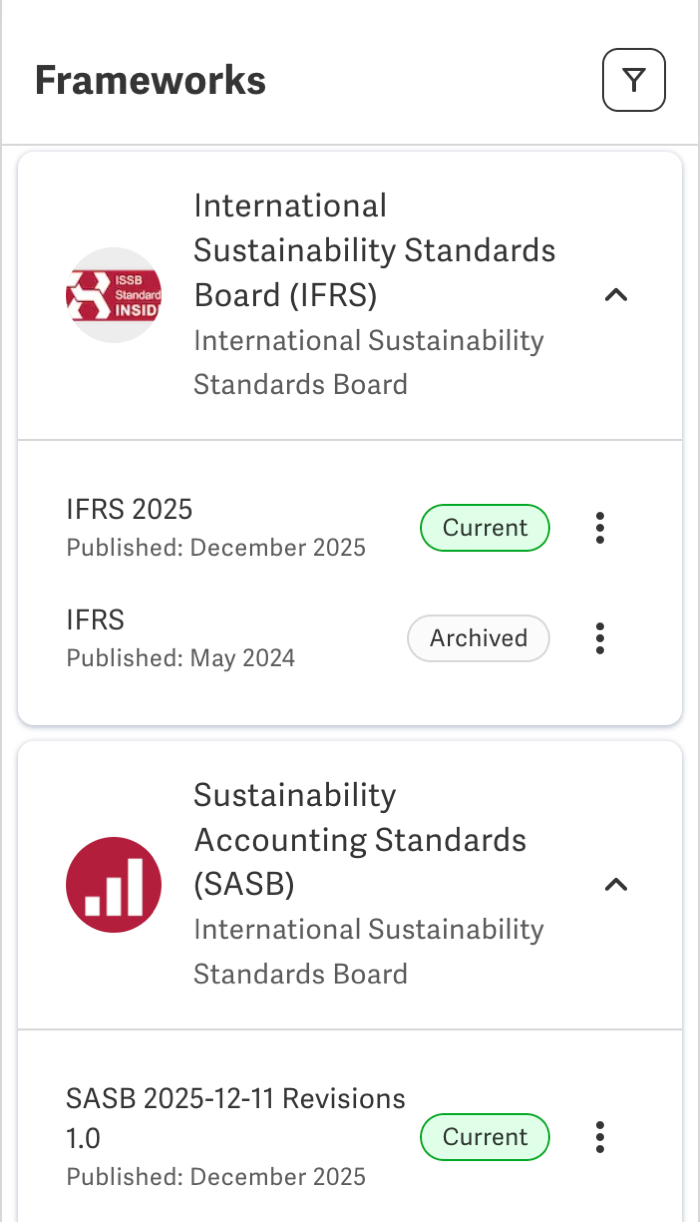
Task: Open the Frameworks filter button
Action: (x=633, y=80)
